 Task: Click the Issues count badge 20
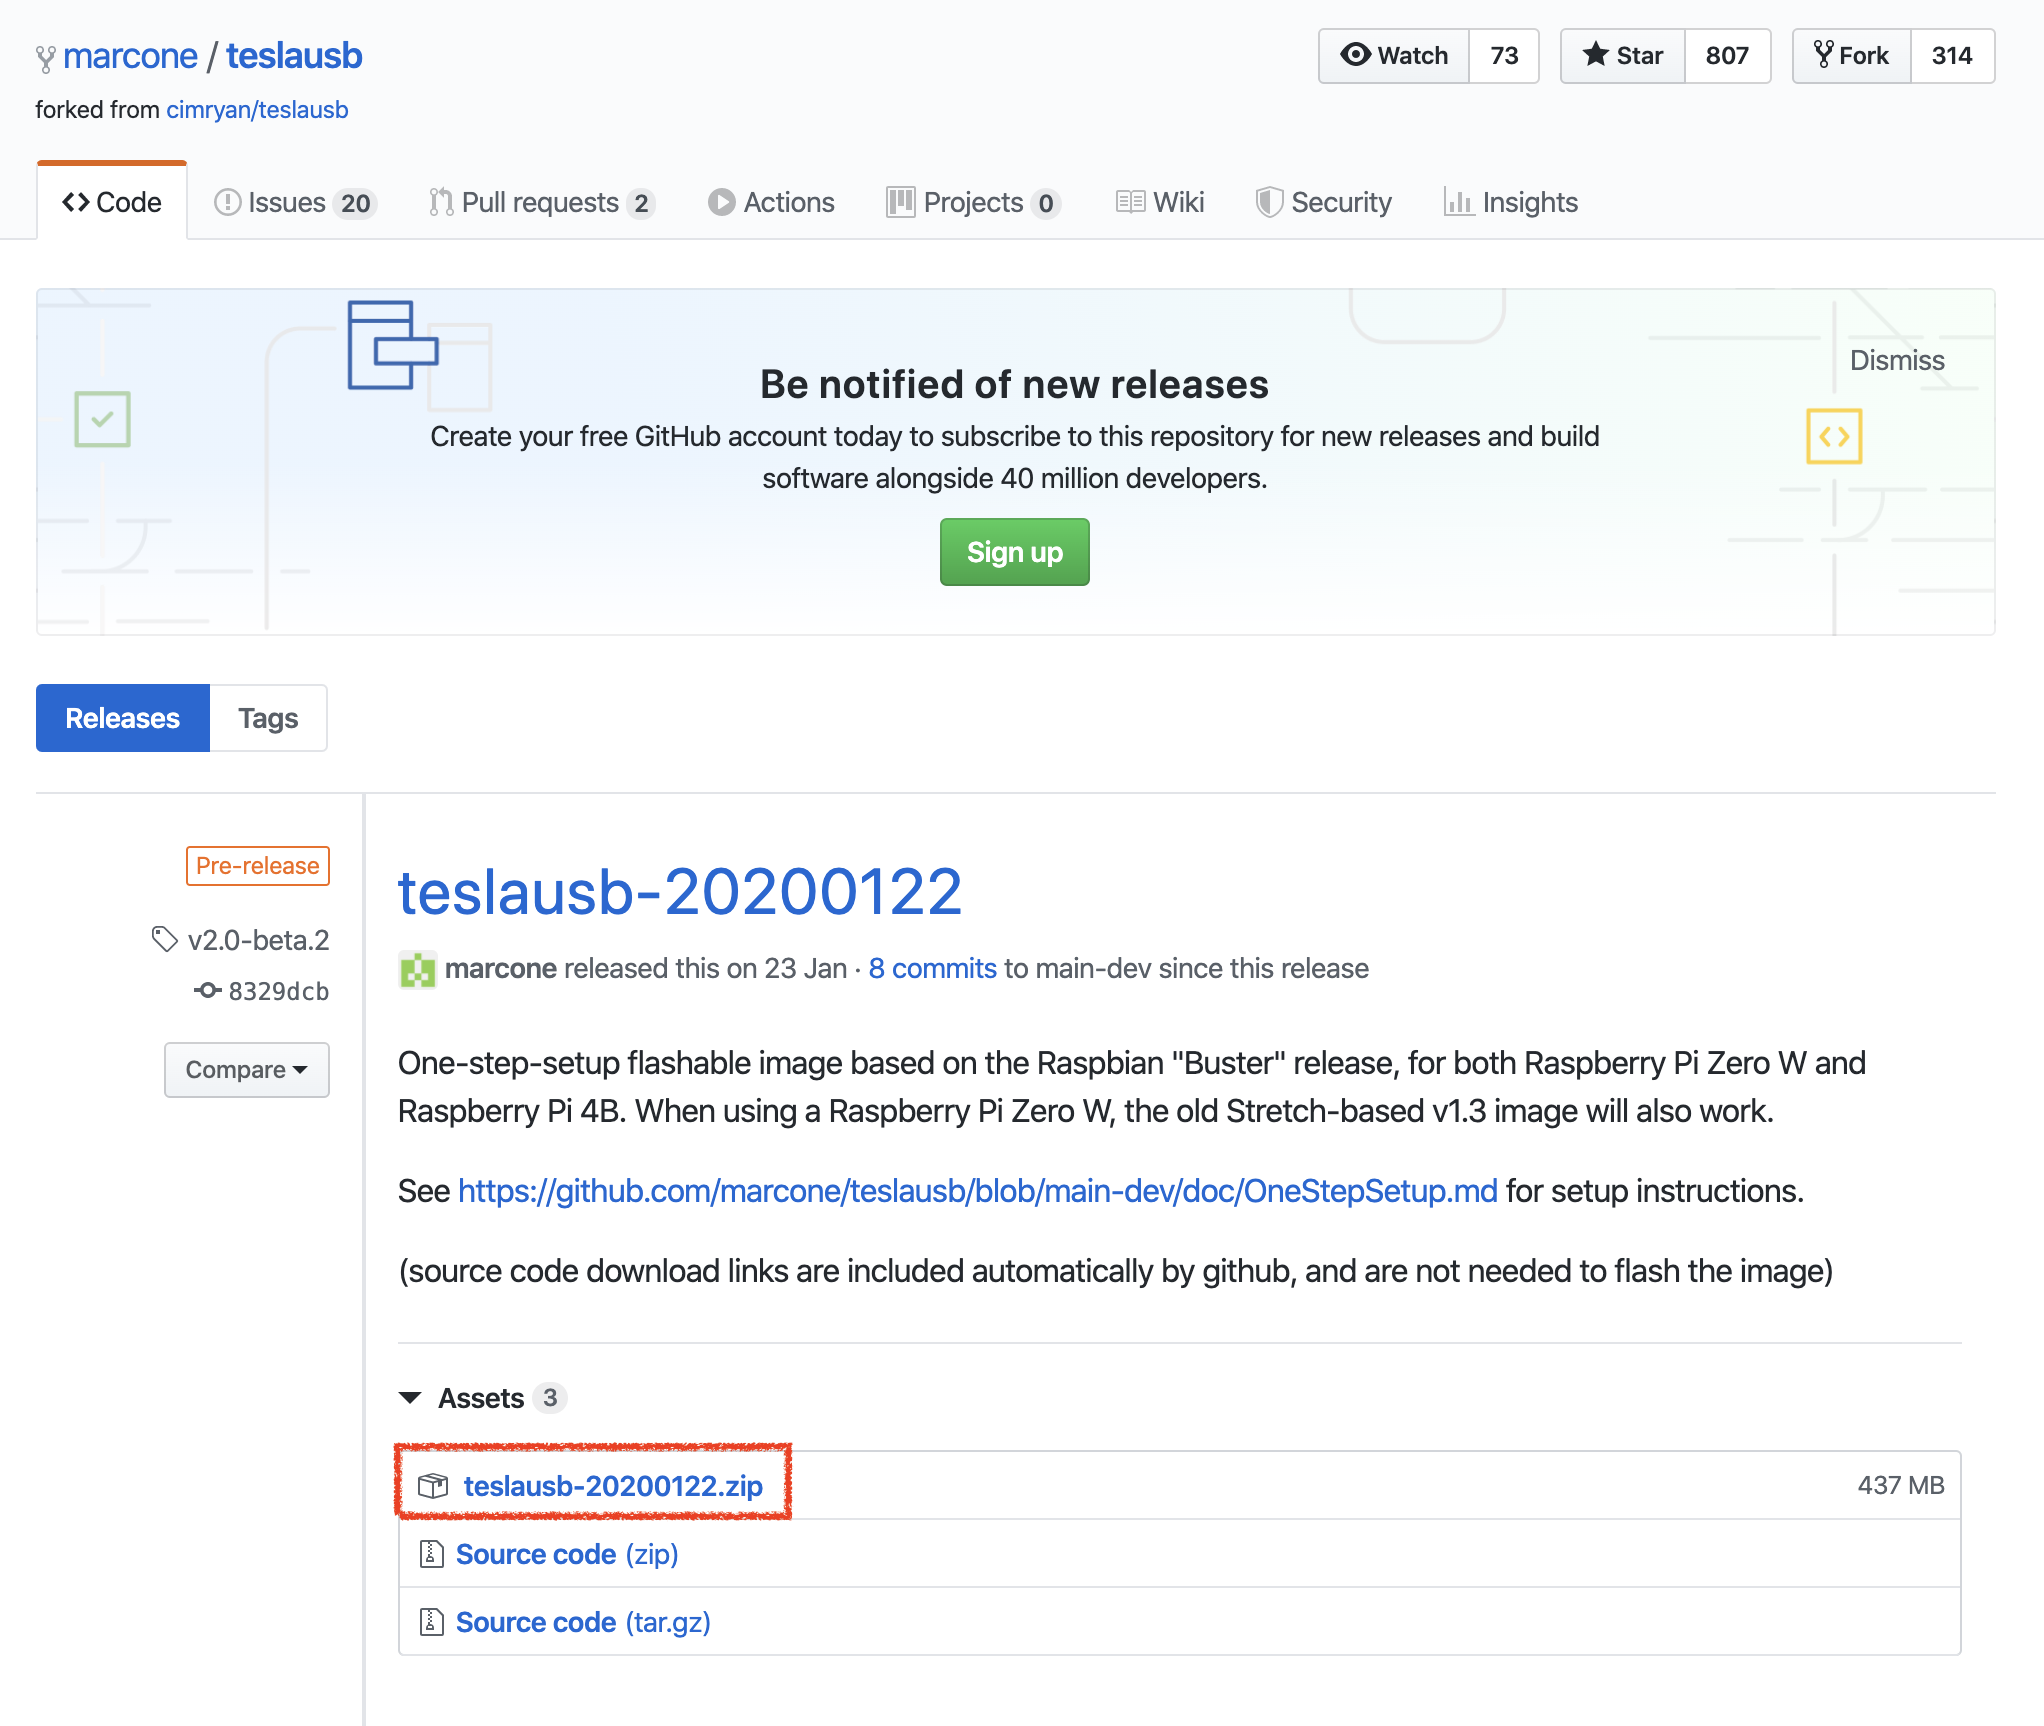tap(355, 204)
